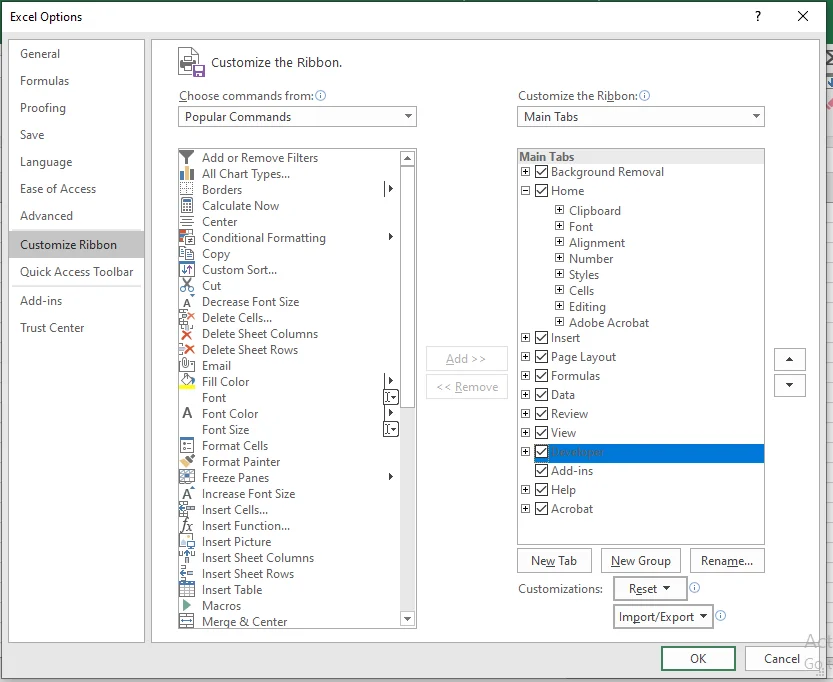The width and height of the screenshot is (833, 682).
Task: Select the Increase Font Size icon
Action: [x=186, y=493]
